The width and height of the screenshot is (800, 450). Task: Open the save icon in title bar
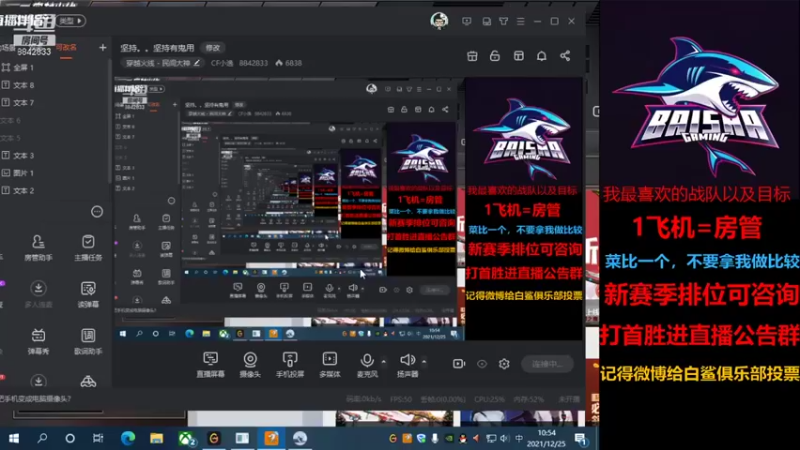[x=486, y=21]
